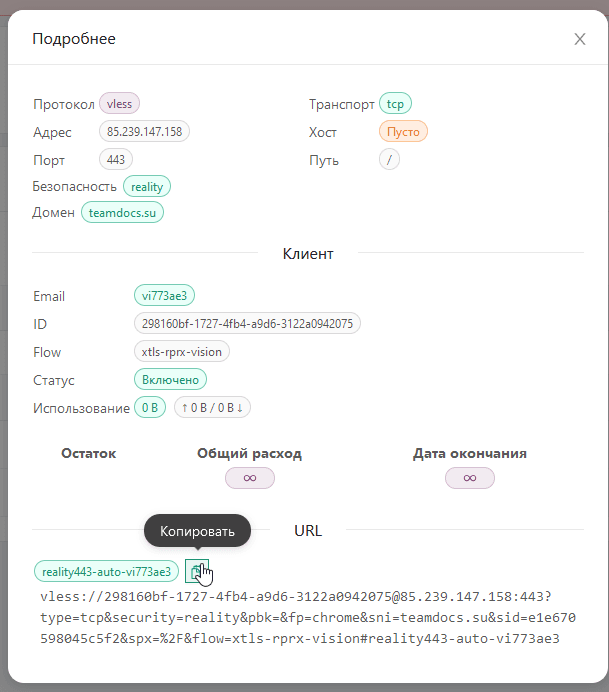The width and height of the screenshot is (609, 692).
Task: Click the port 443 tag
Action: click(116, 159)
